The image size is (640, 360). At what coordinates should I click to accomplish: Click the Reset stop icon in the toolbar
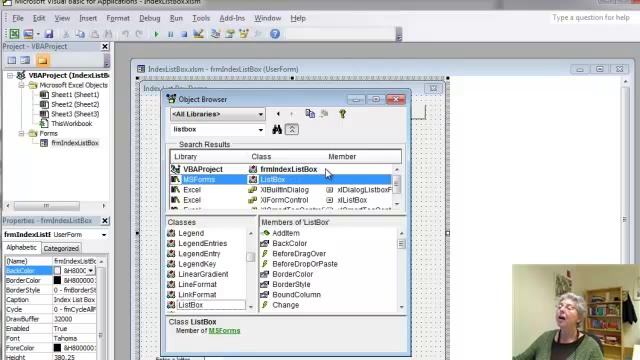[x=184, y=34]
